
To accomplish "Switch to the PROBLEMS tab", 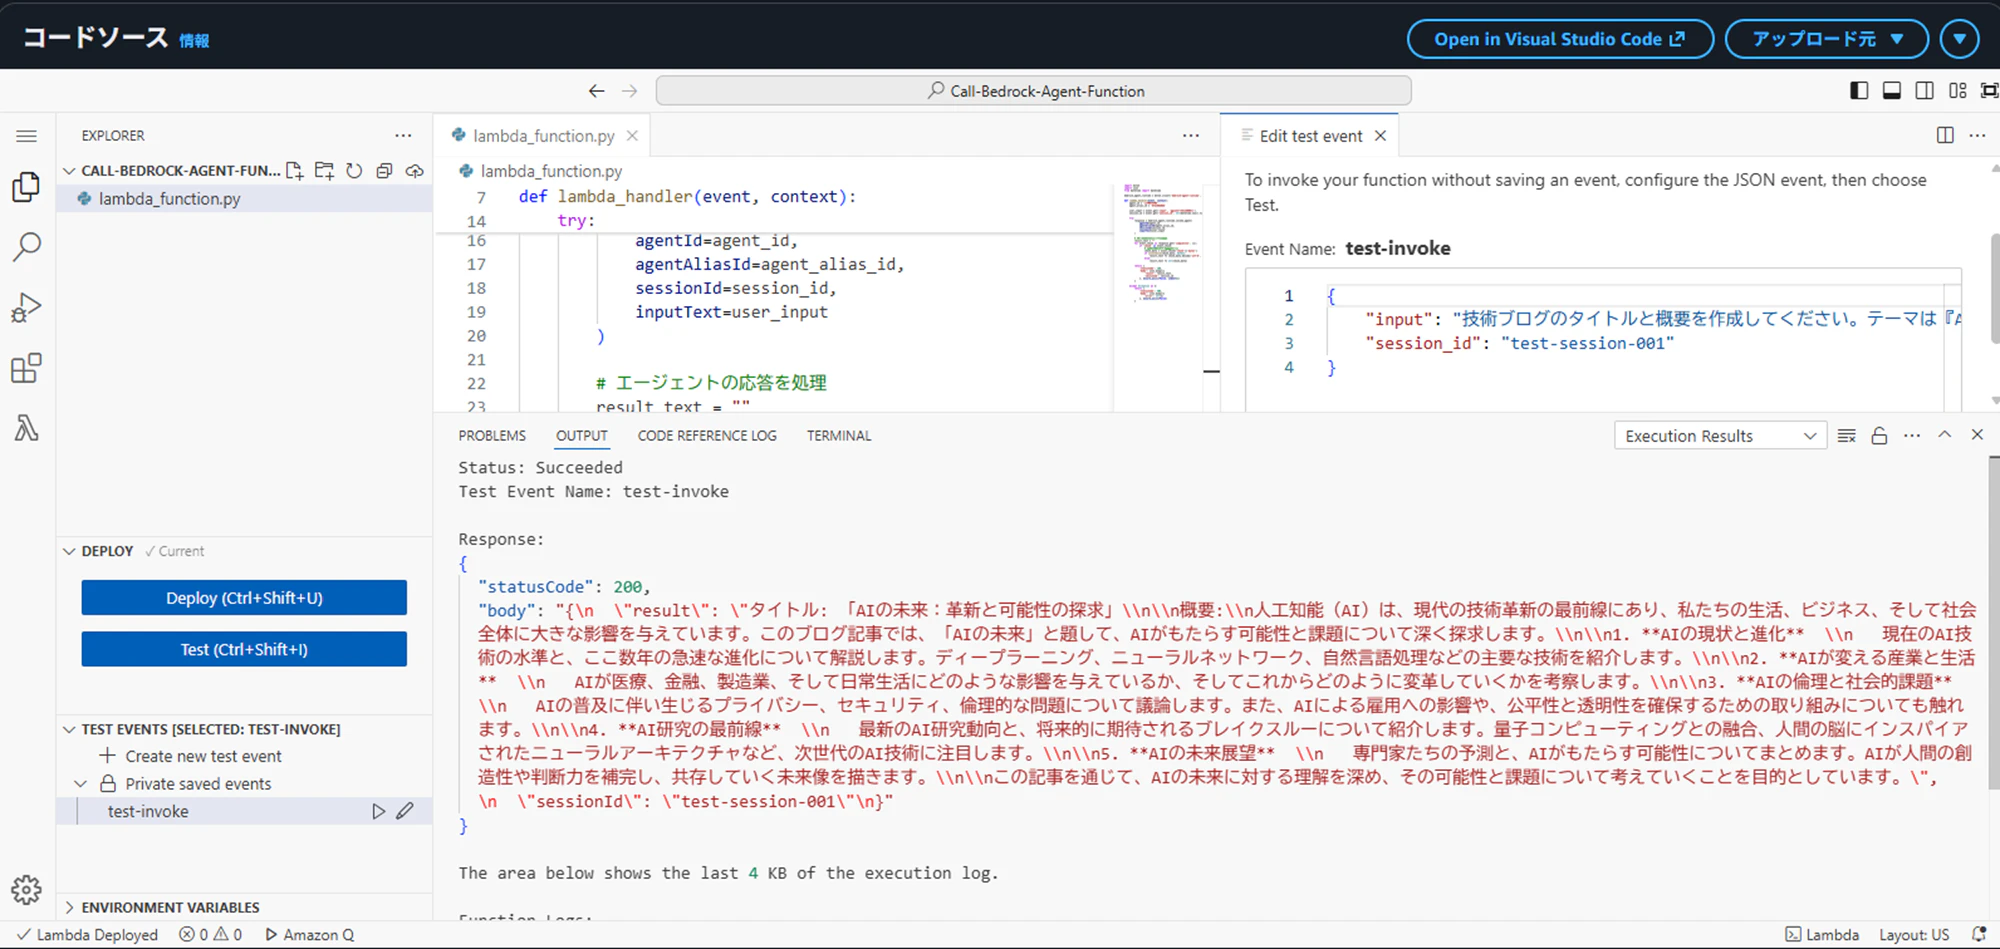I will [492, 435].
